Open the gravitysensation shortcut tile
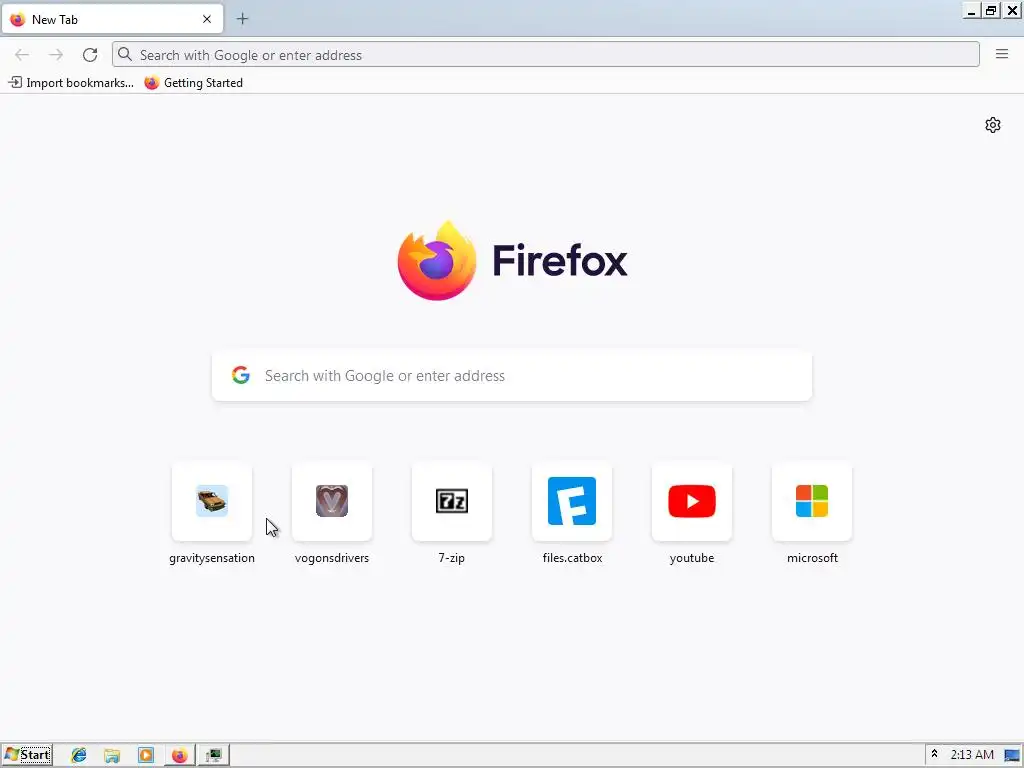The image size is (1024, 768). pyautogui.click(x=212, y=502)
